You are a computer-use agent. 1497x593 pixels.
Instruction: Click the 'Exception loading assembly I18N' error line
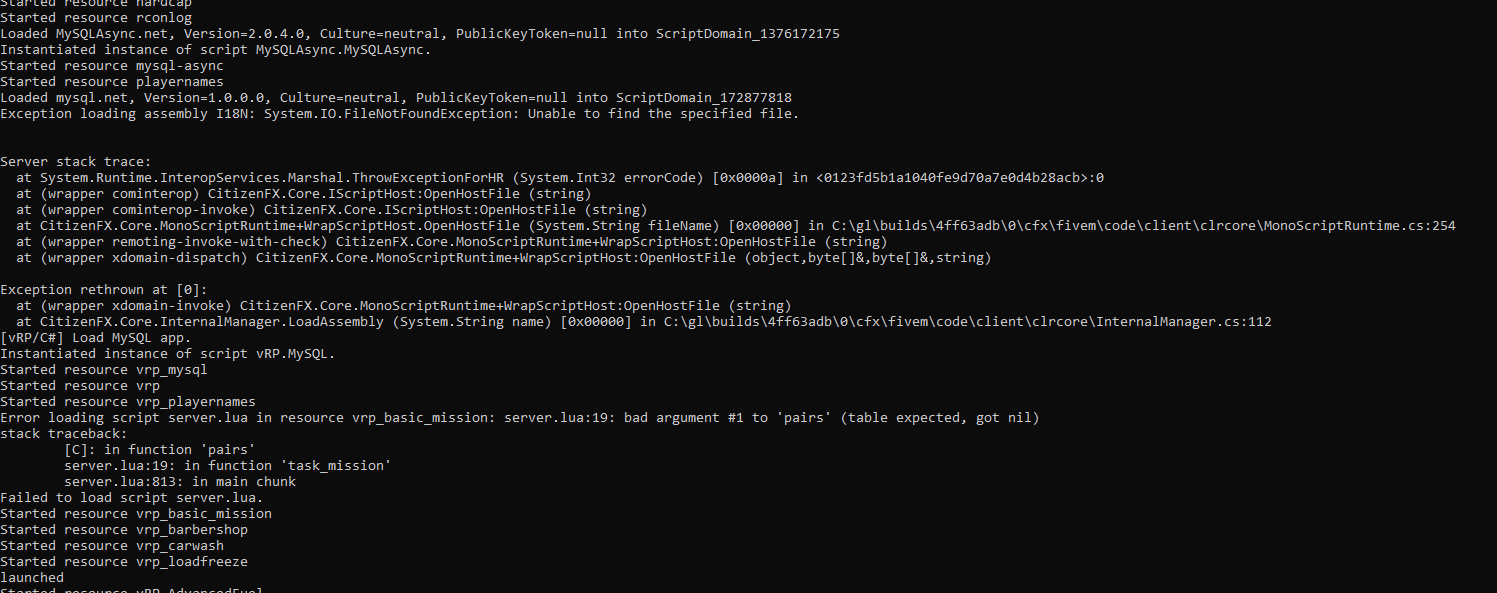point(400,113)
